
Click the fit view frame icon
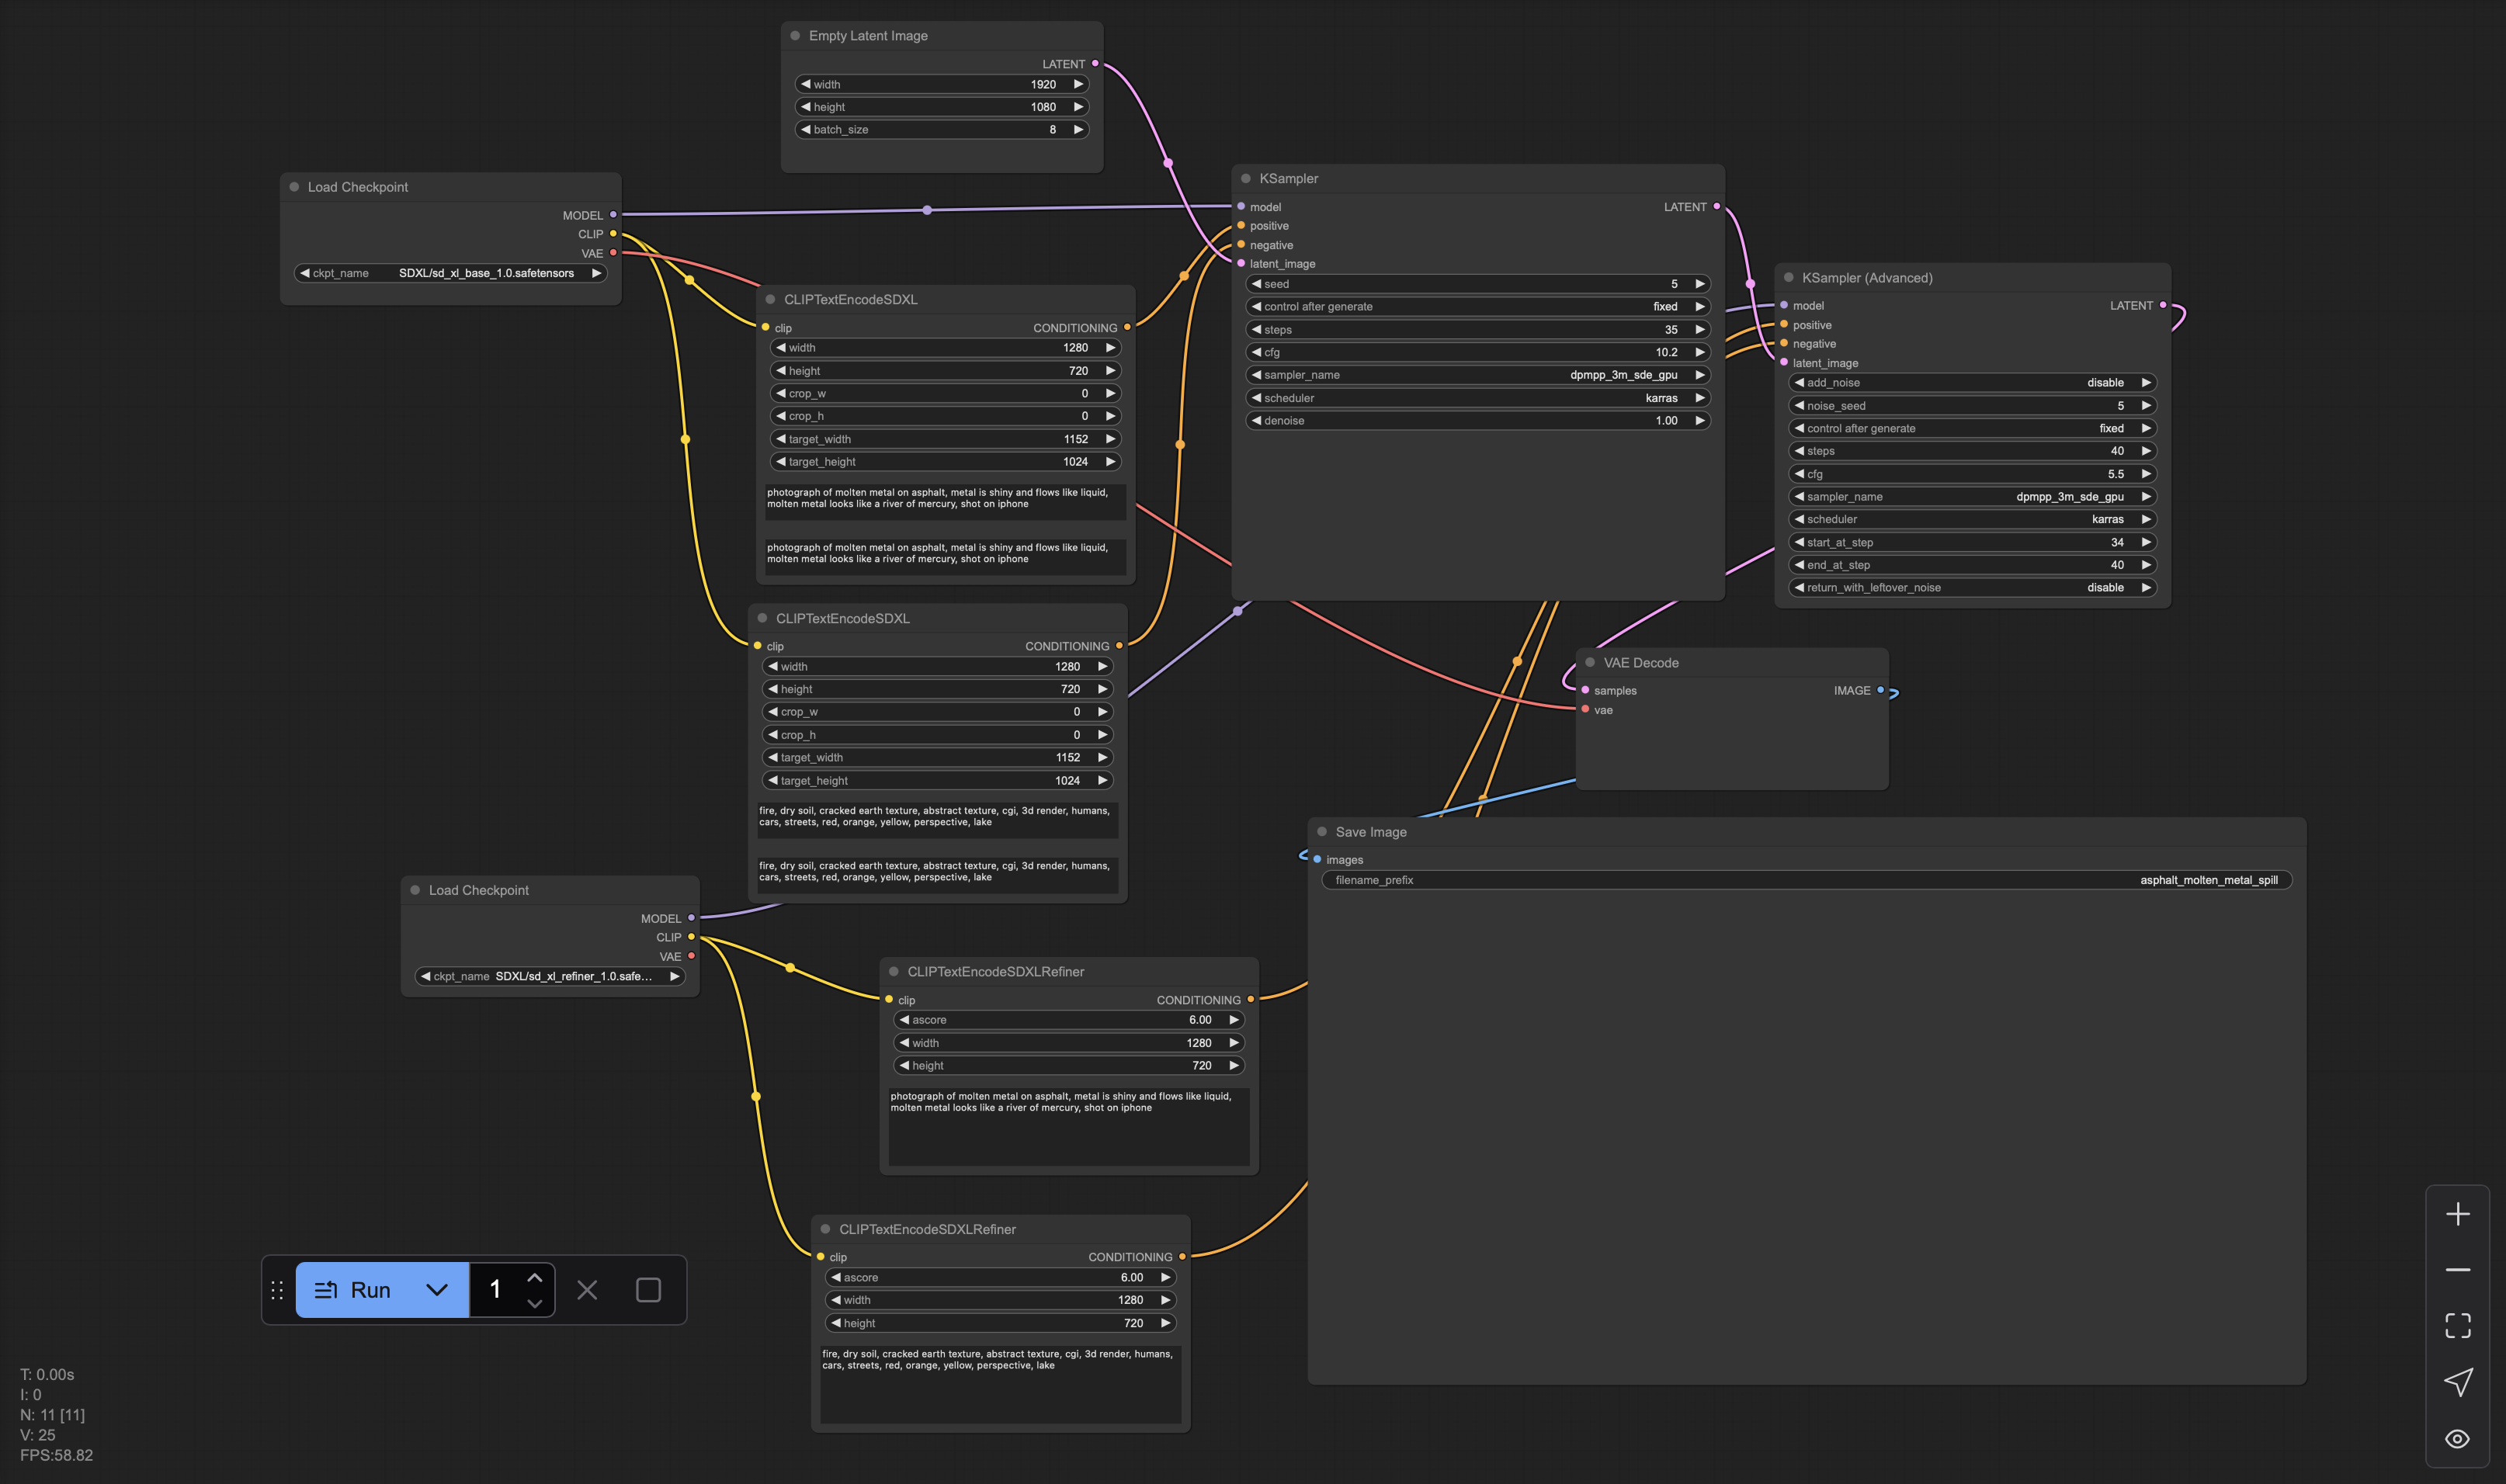coord(2457,1326)
